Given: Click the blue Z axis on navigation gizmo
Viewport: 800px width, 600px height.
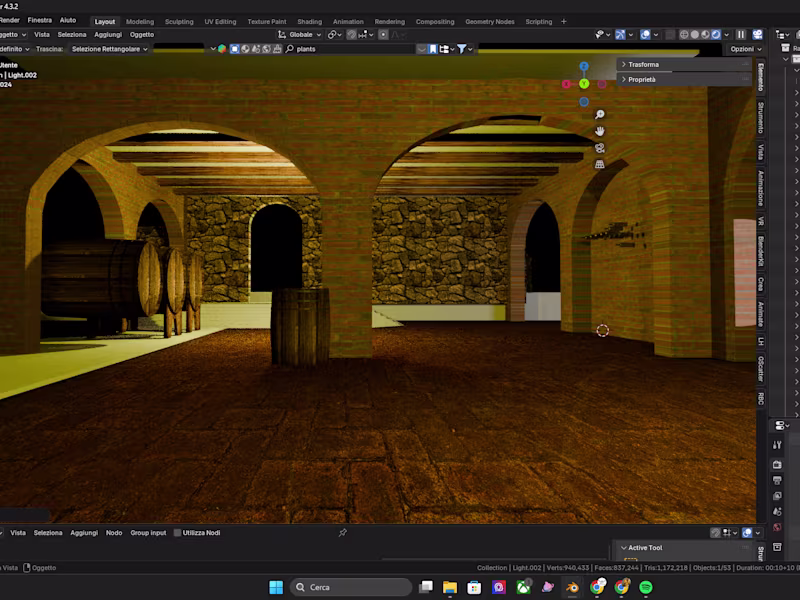Looking at the screenshot, I should [x=584, y=66].
